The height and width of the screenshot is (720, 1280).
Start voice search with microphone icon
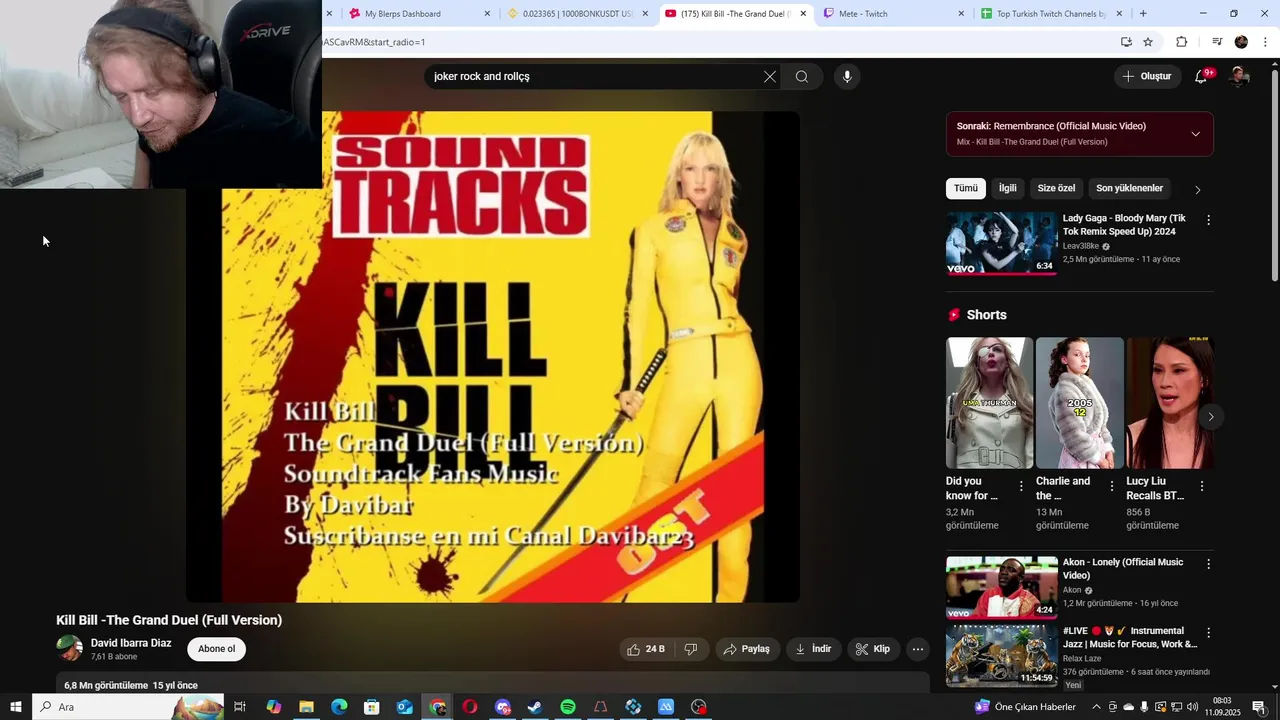pos(847,77)
